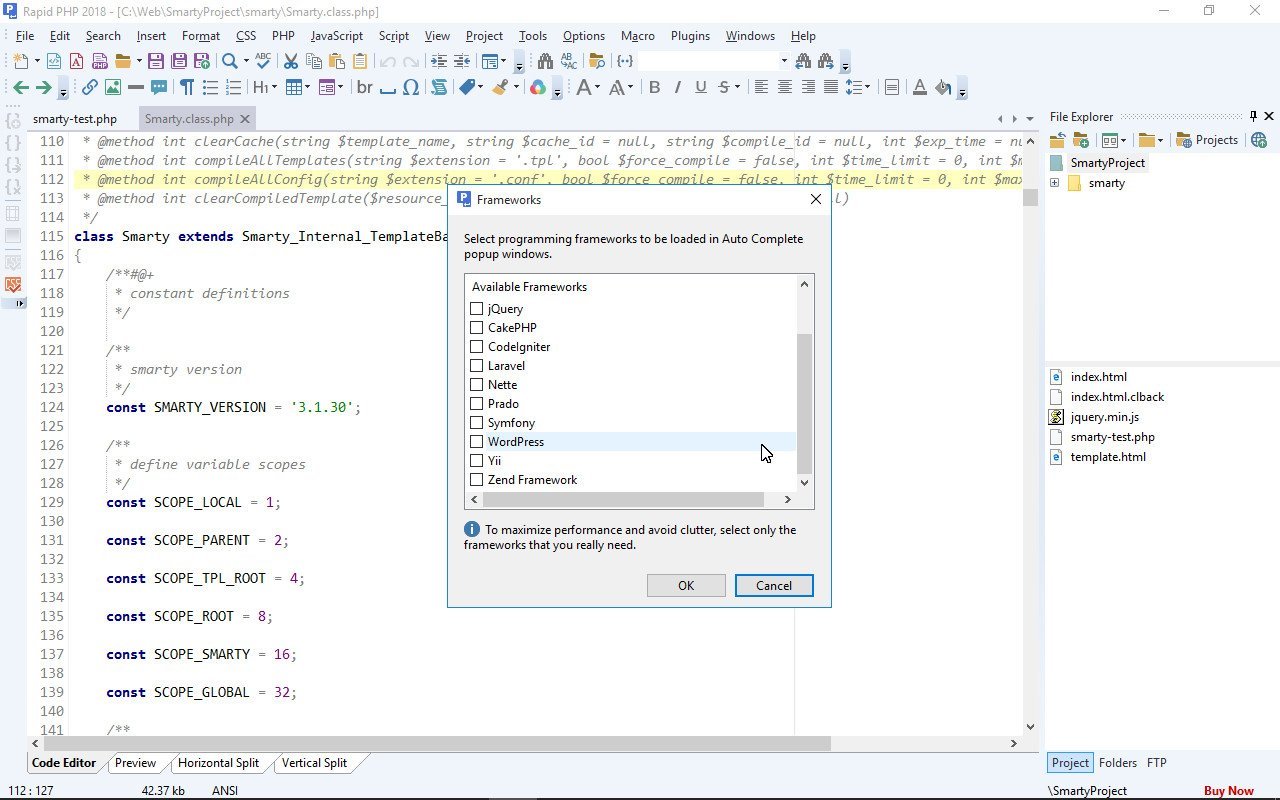Switch to the smarty-test.php tab
The height and width of the screenshot is (800, 1280).
pos(75,118)
